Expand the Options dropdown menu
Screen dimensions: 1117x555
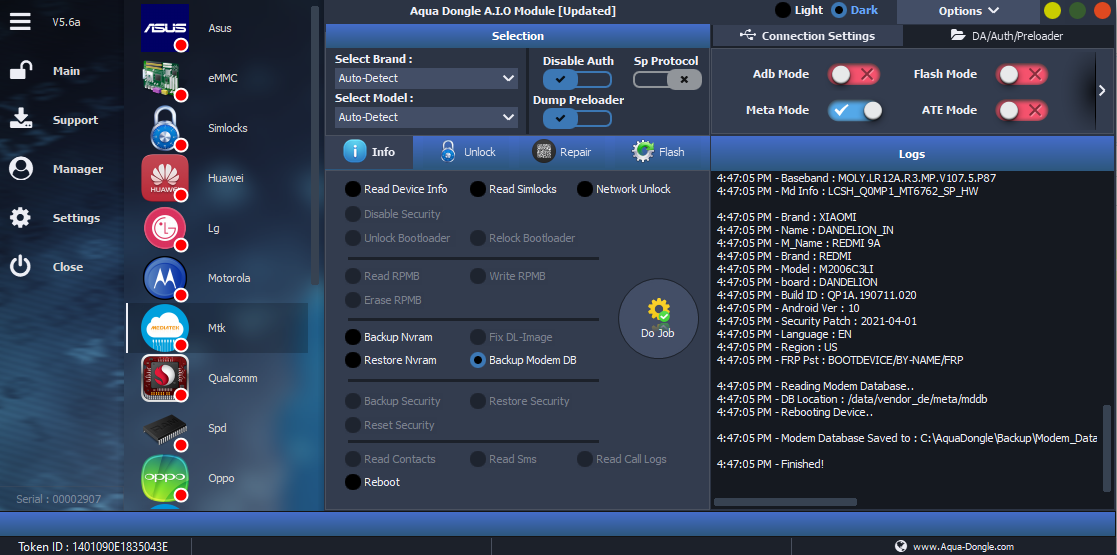pyautogui.click(x=968, y=11)
